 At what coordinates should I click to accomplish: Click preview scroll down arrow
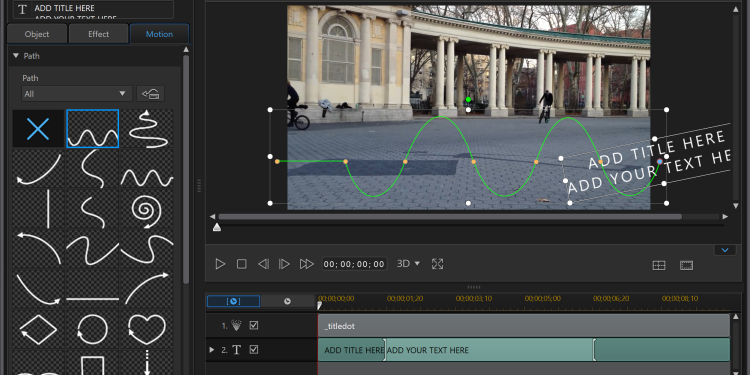coord(736,206)
